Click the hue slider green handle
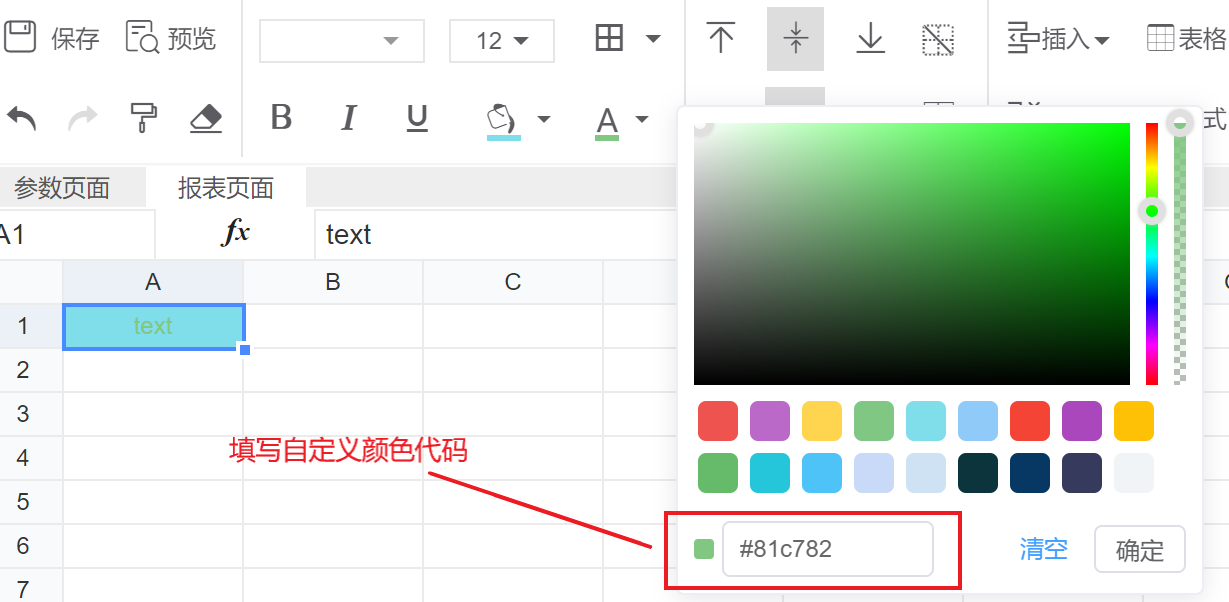 point(1152,210)
